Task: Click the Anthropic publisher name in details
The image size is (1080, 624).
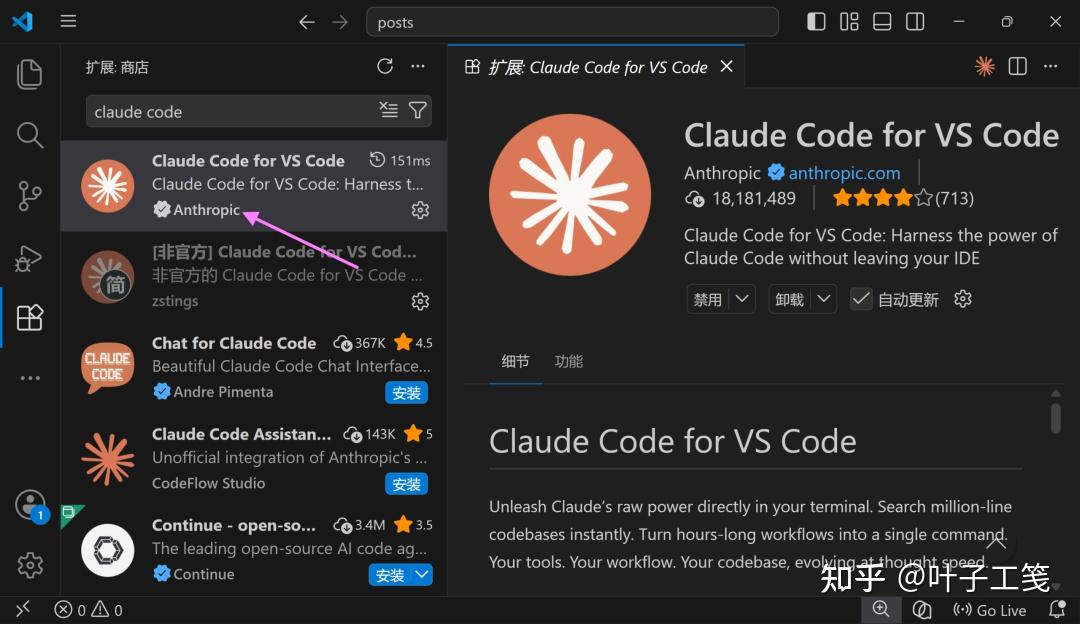Action: point(722,173)
